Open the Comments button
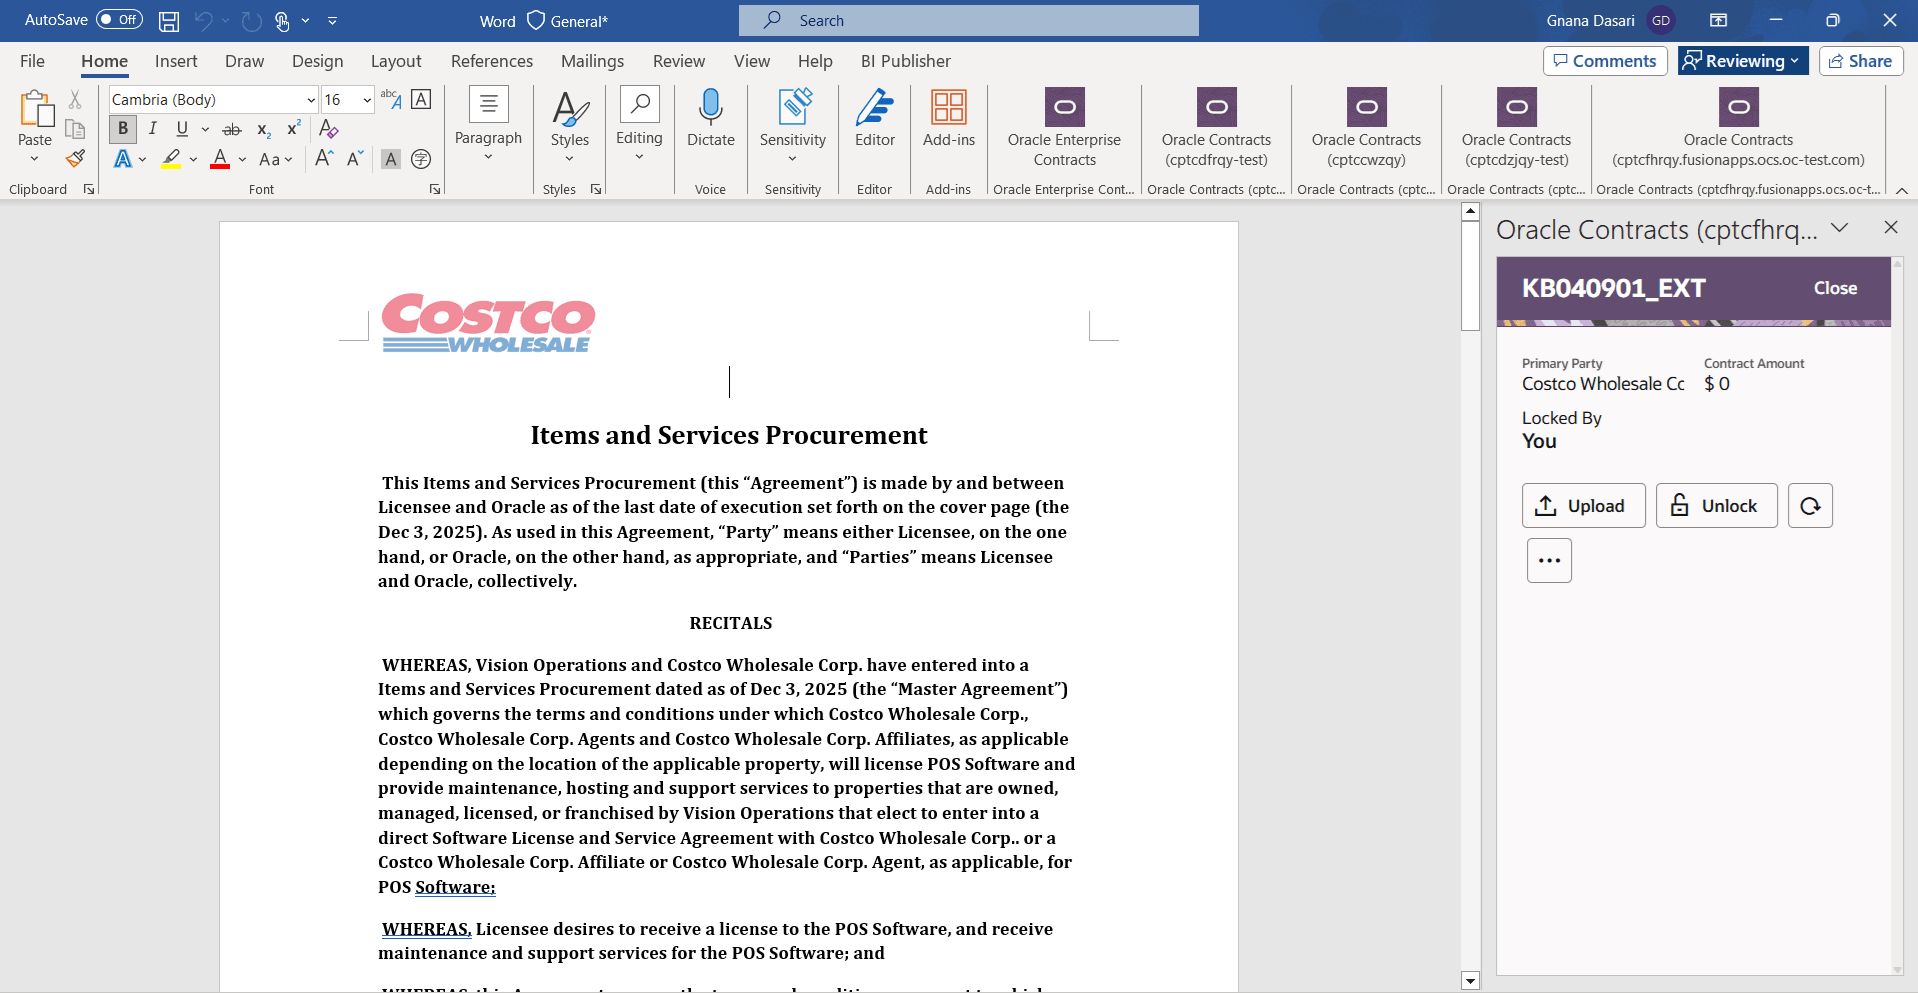This screenshot has height=993, width=1918. (x=1605, y=61)
